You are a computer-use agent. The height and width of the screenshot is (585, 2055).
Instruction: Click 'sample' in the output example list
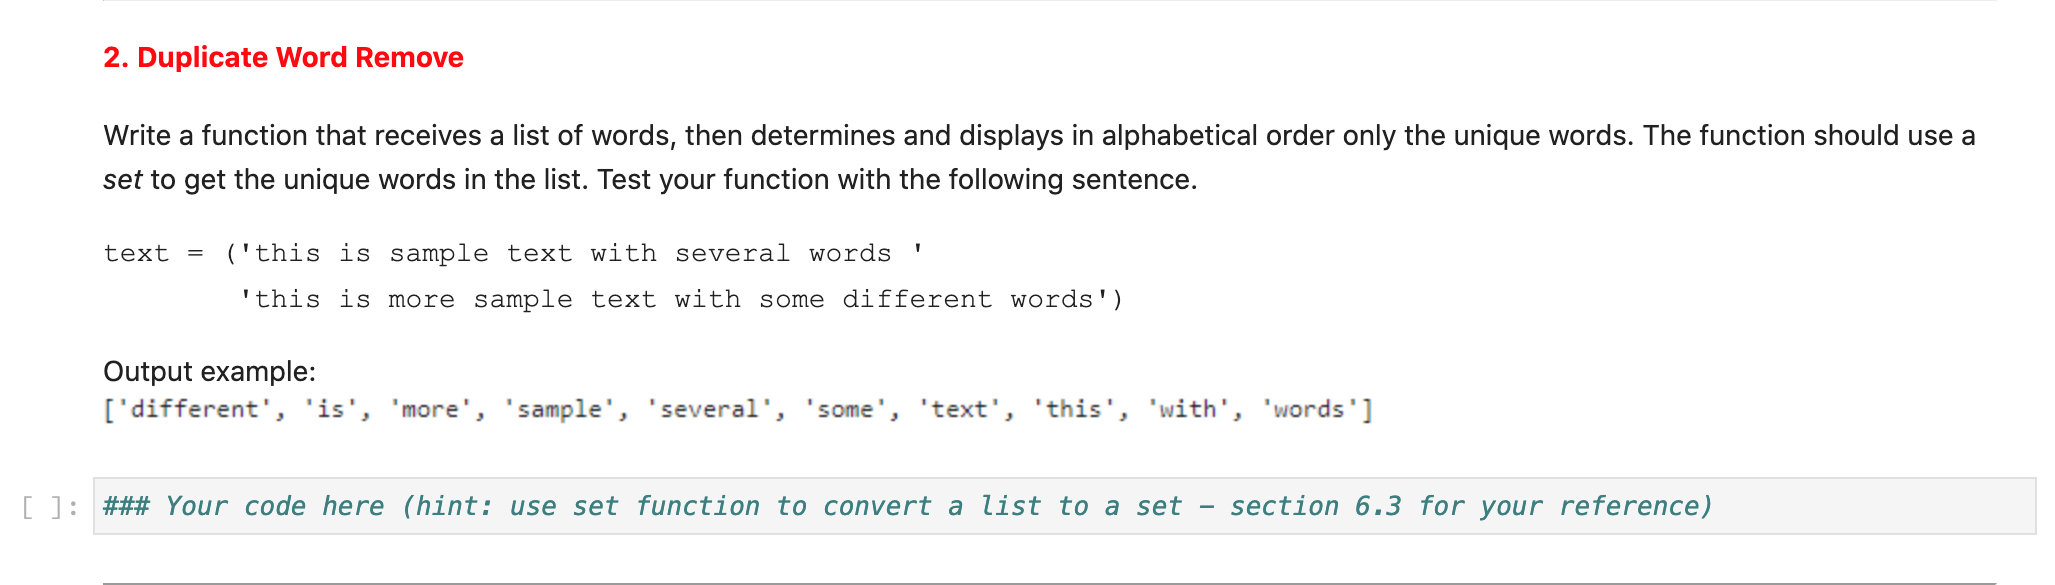[x=559, y=410]
